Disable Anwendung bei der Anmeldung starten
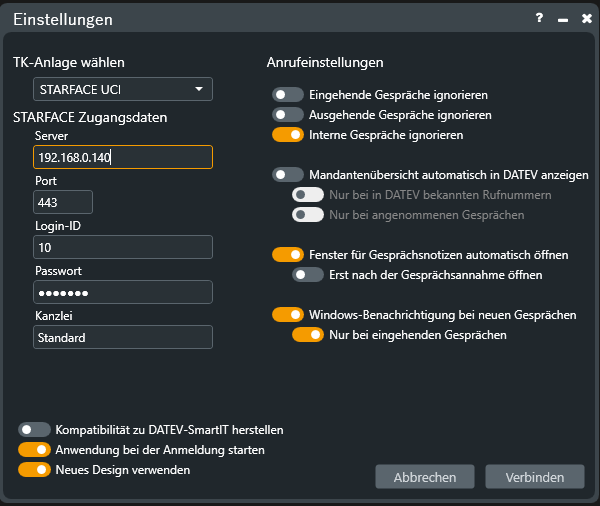The height and width of the screenshot is (506, 600). click(x=34, y=450)
